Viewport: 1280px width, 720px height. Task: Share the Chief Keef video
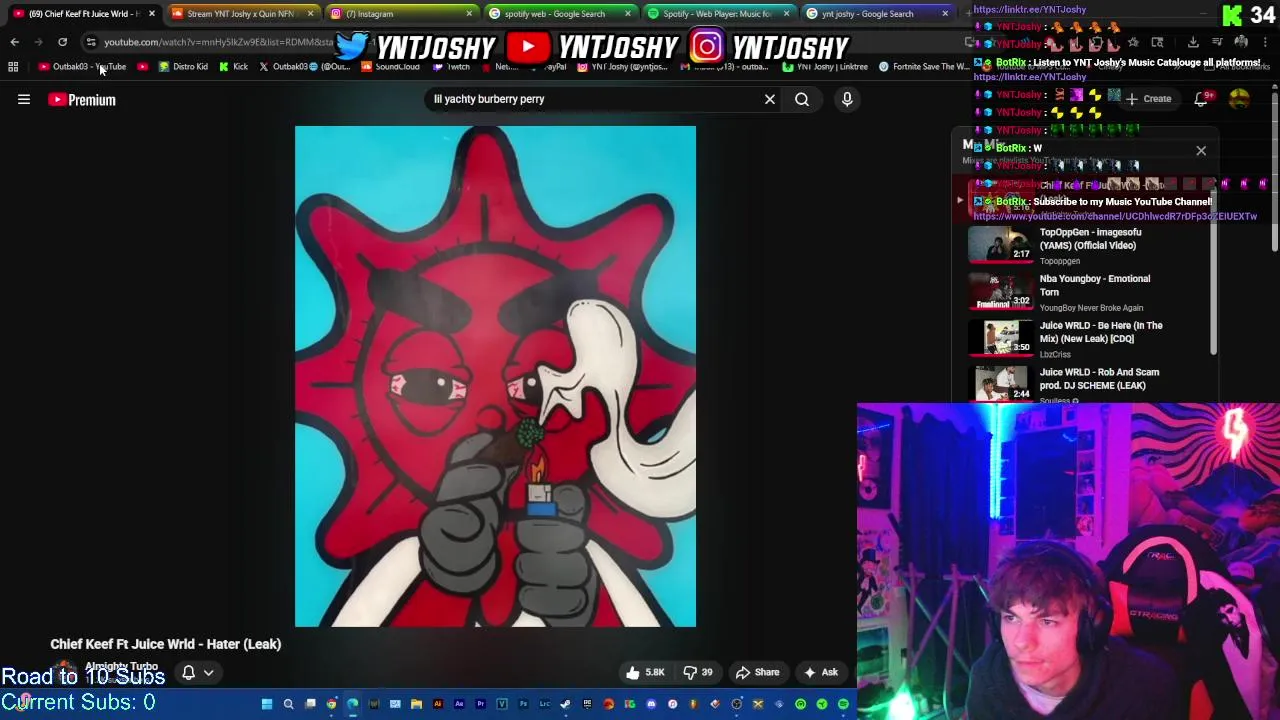(x=757, y=672)
